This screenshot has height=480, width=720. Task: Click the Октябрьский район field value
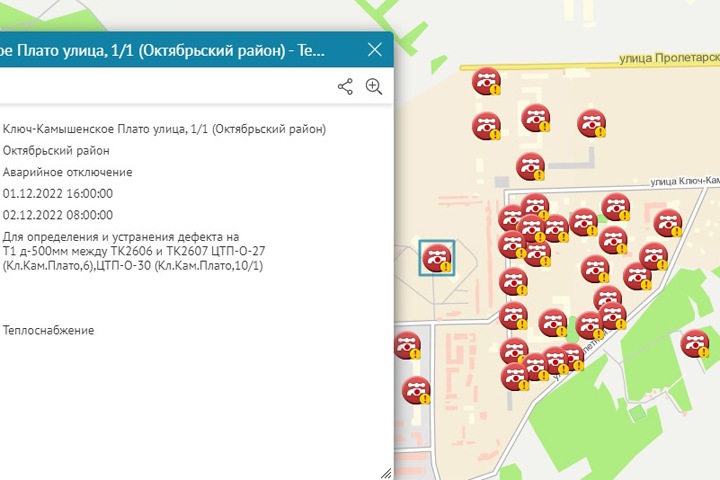56,151
